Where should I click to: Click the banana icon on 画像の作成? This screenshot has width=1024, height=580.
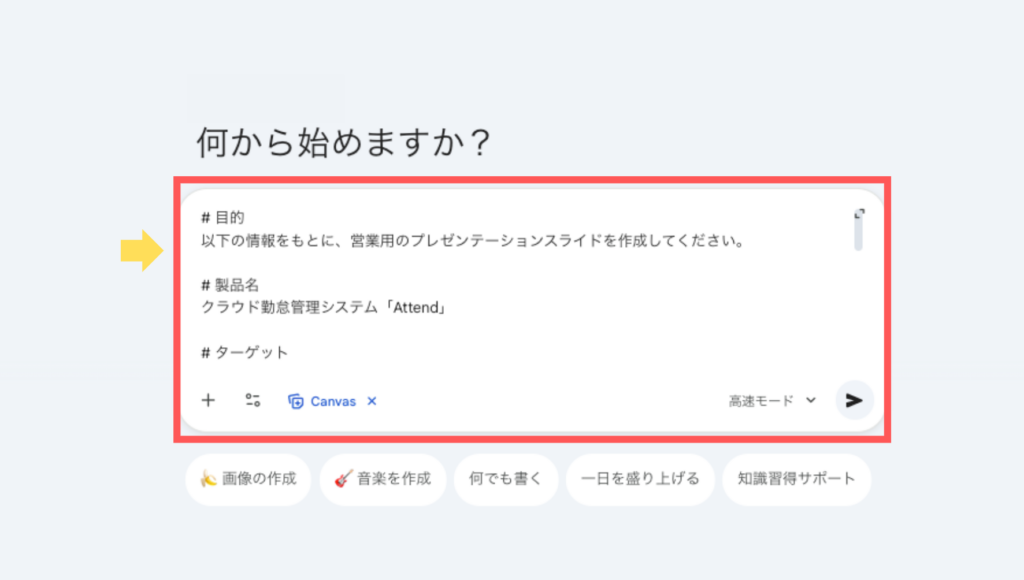[208, 478]
